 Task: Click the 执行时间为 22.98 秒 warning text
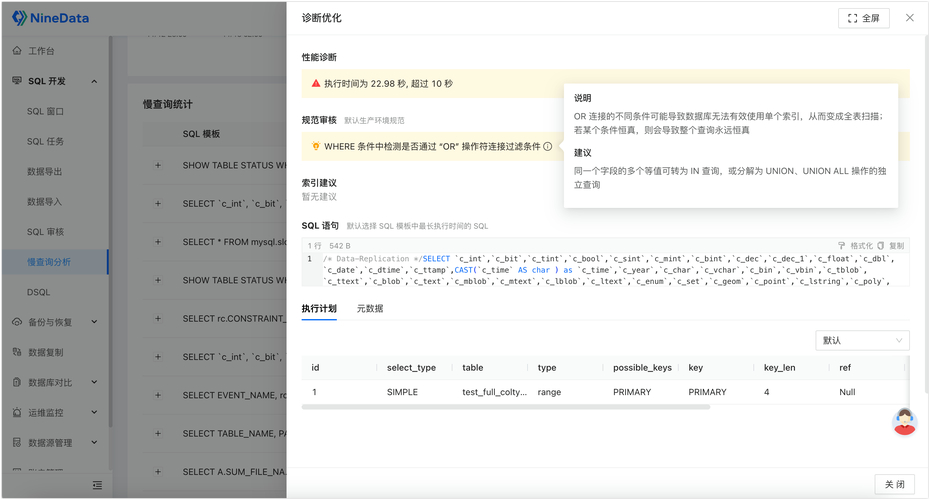click(388, 84)
